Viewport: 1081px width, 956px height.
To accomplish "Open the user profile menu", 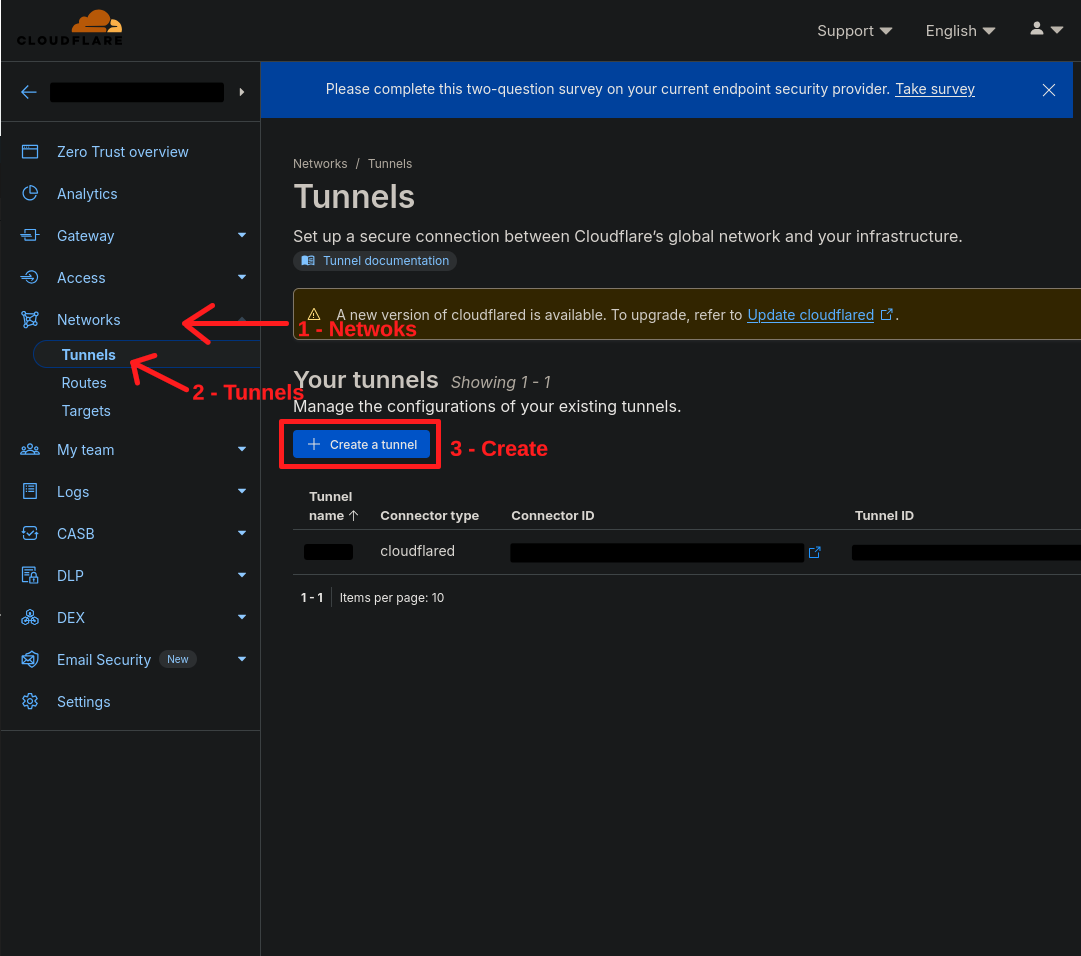I will pyautogui.click(x=1046, y=29).
